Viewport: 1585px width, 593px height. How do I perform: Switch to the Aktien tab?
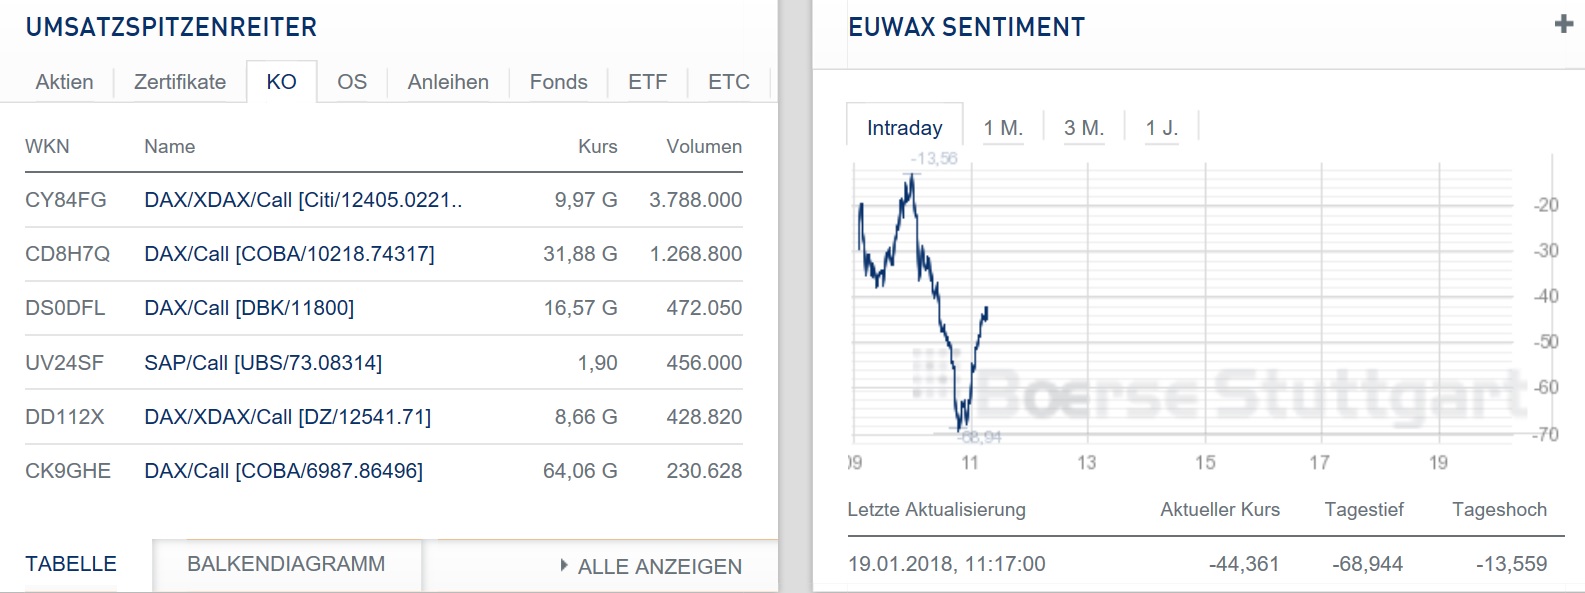point(63,82)
